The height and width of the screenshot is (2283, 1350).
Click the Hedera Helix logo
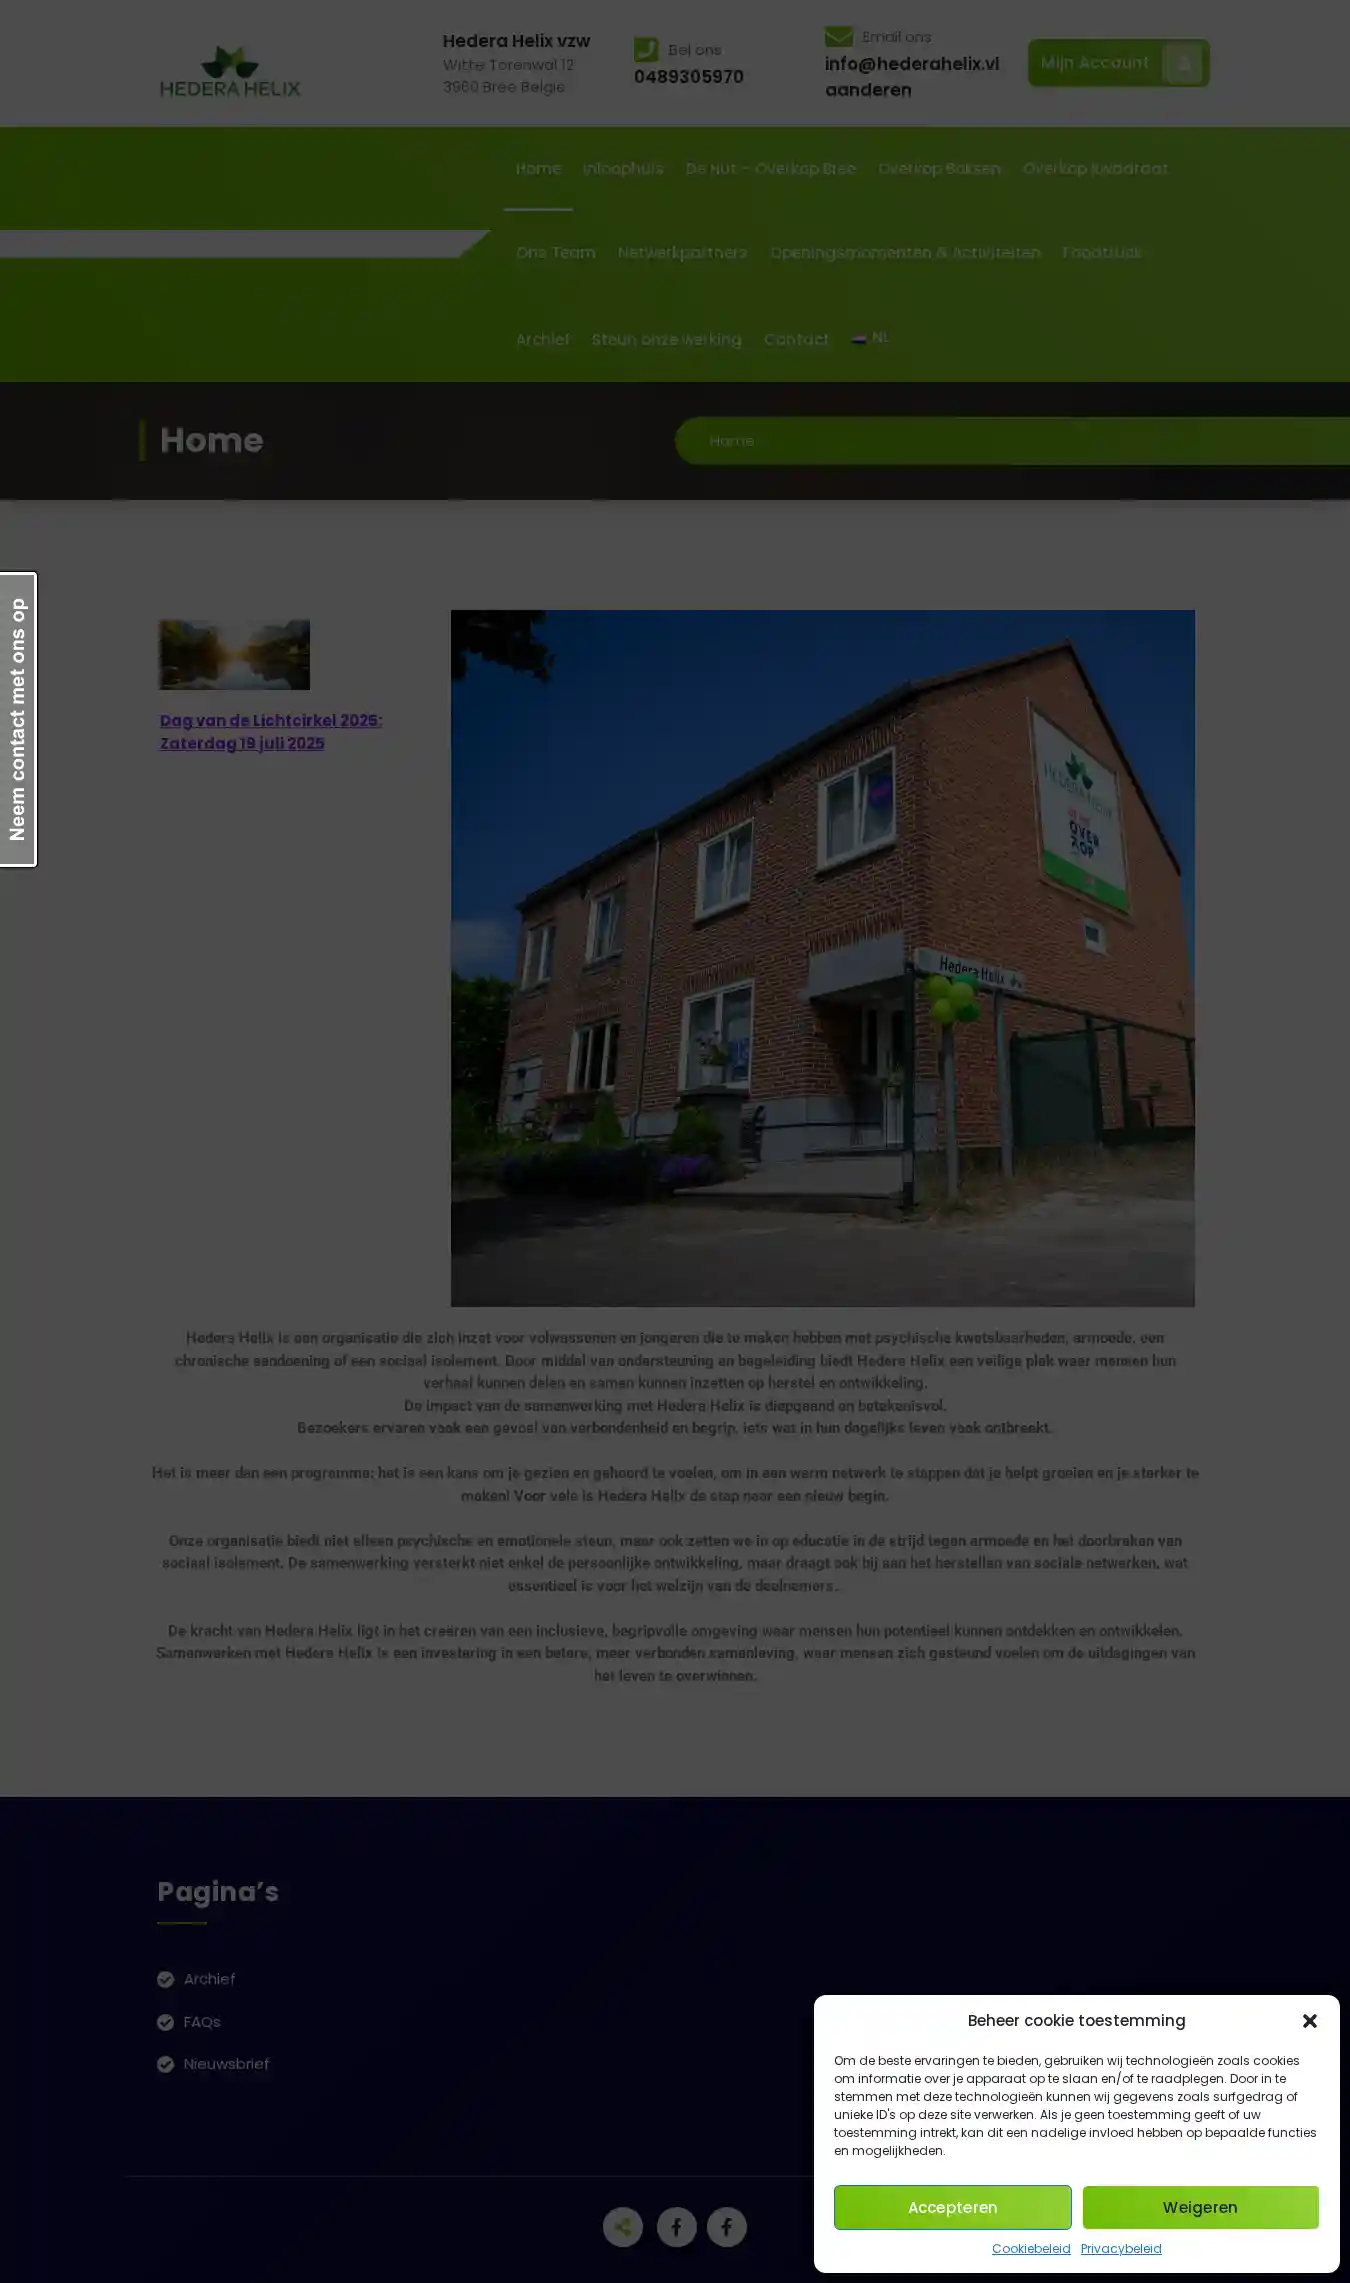click(230, 71)
